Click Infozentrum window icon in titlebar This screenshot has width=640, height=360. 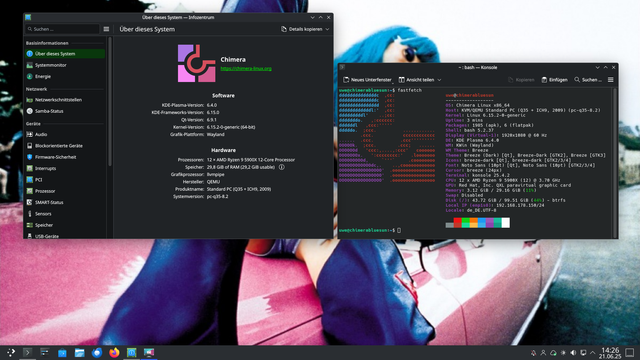28,18
